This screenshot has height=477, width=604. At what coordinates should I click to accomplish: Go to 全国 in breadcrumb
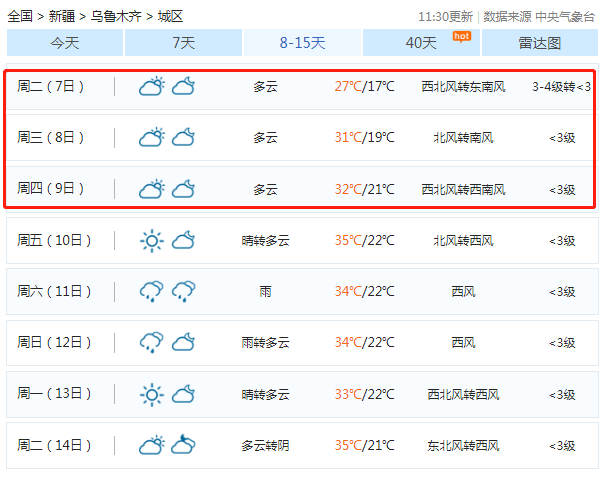click(x=20, y=17)
